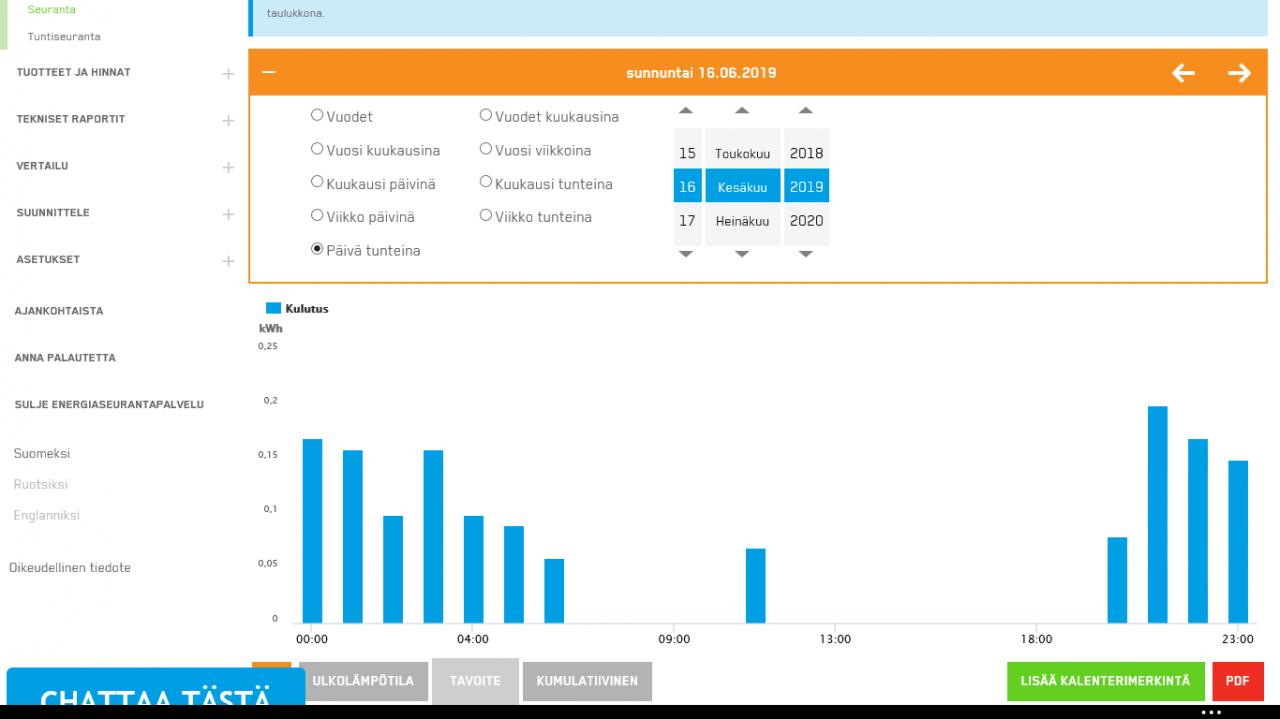Click the up arrow above the day column
Viewport: 1280px width, 719px height.
point(686,111)
